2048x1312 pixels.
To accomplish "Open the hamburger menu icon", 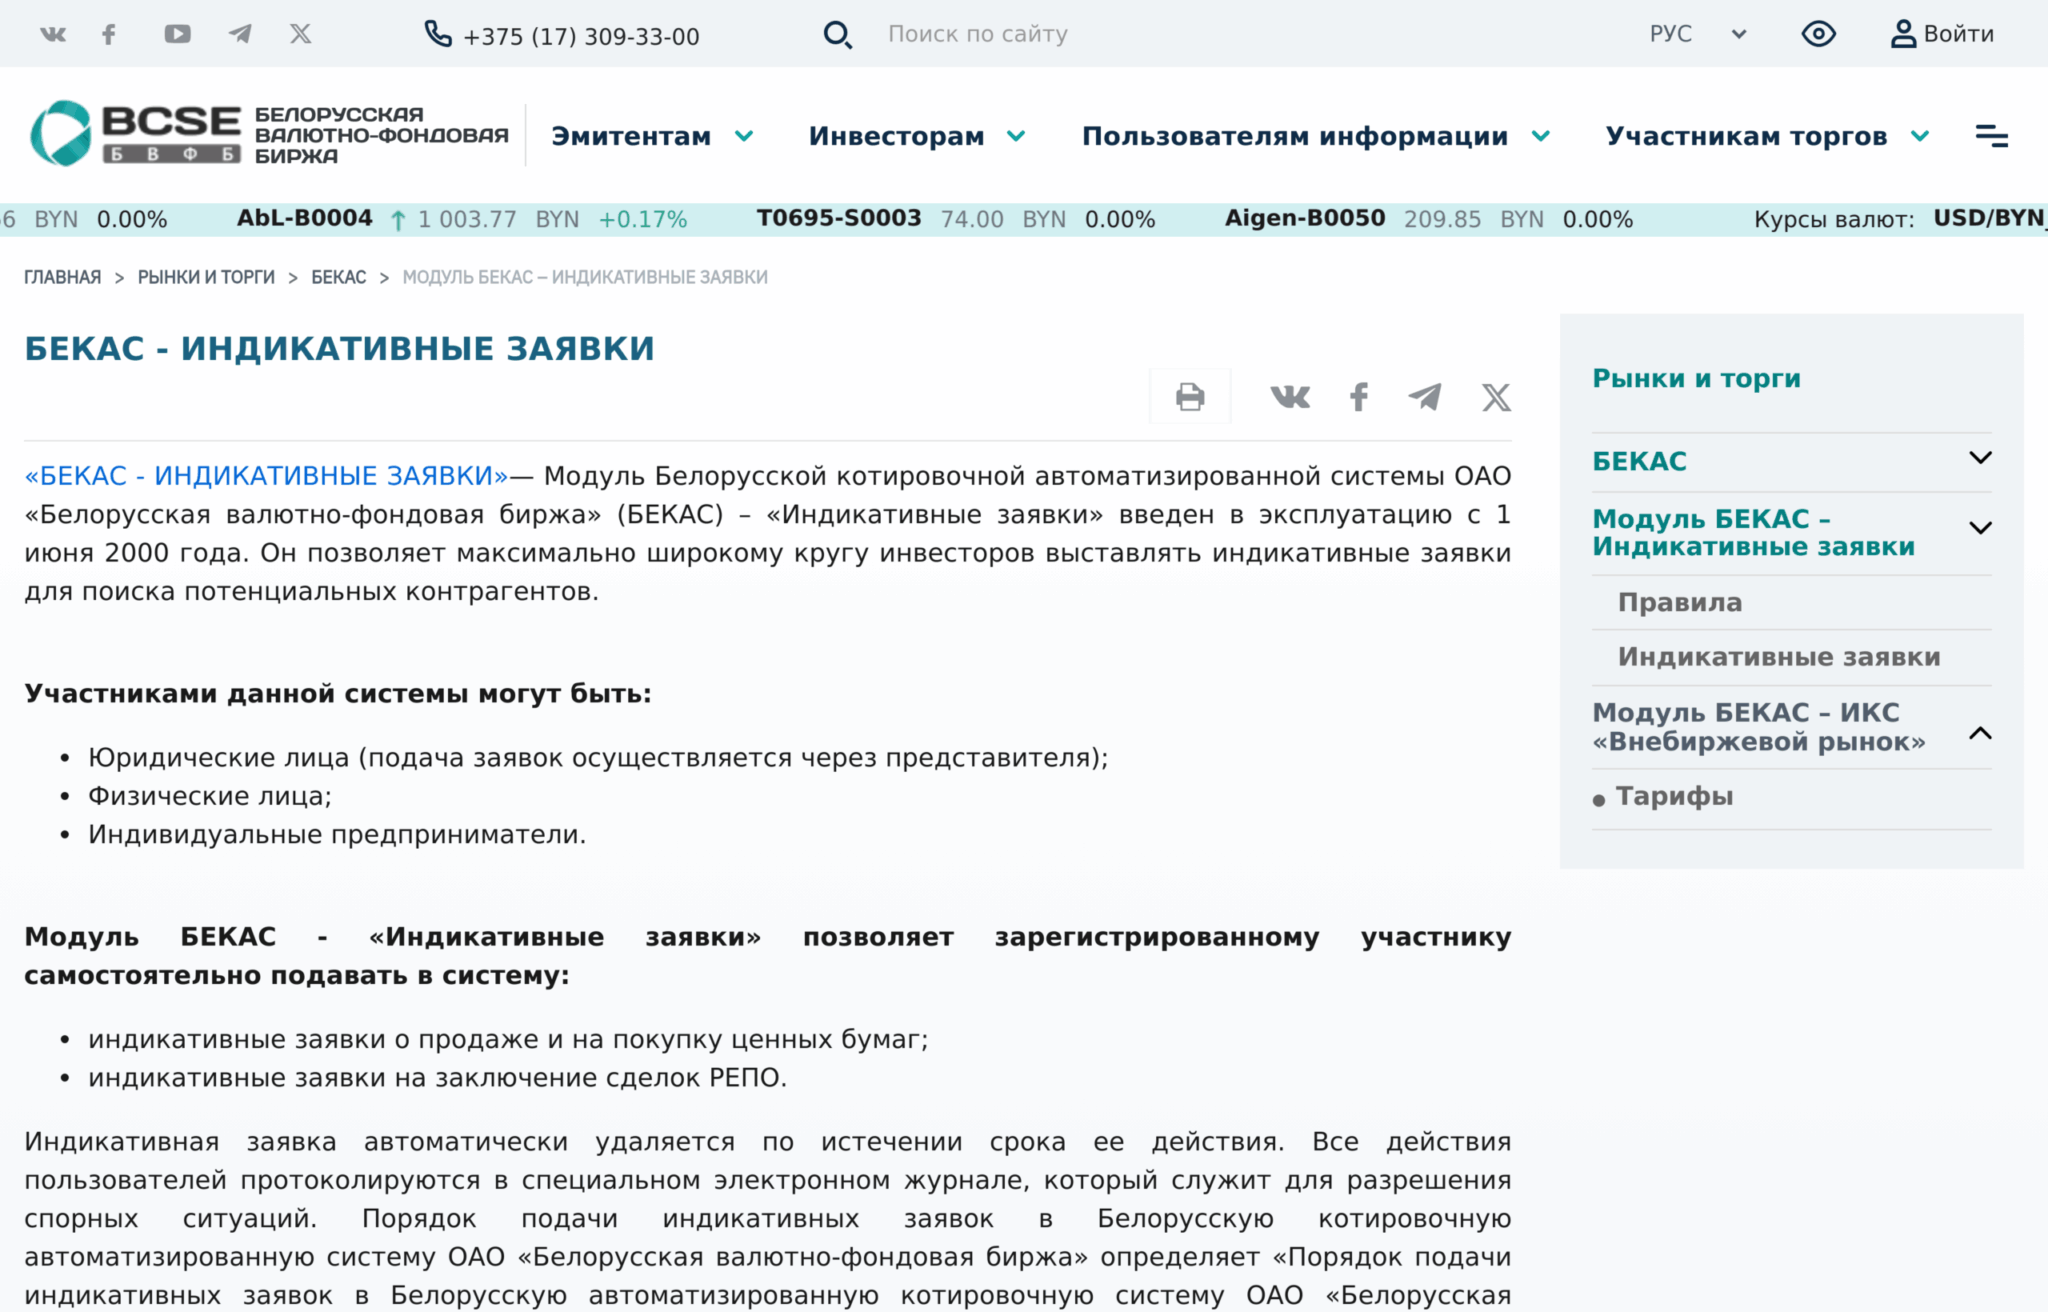I will 1992,136.
